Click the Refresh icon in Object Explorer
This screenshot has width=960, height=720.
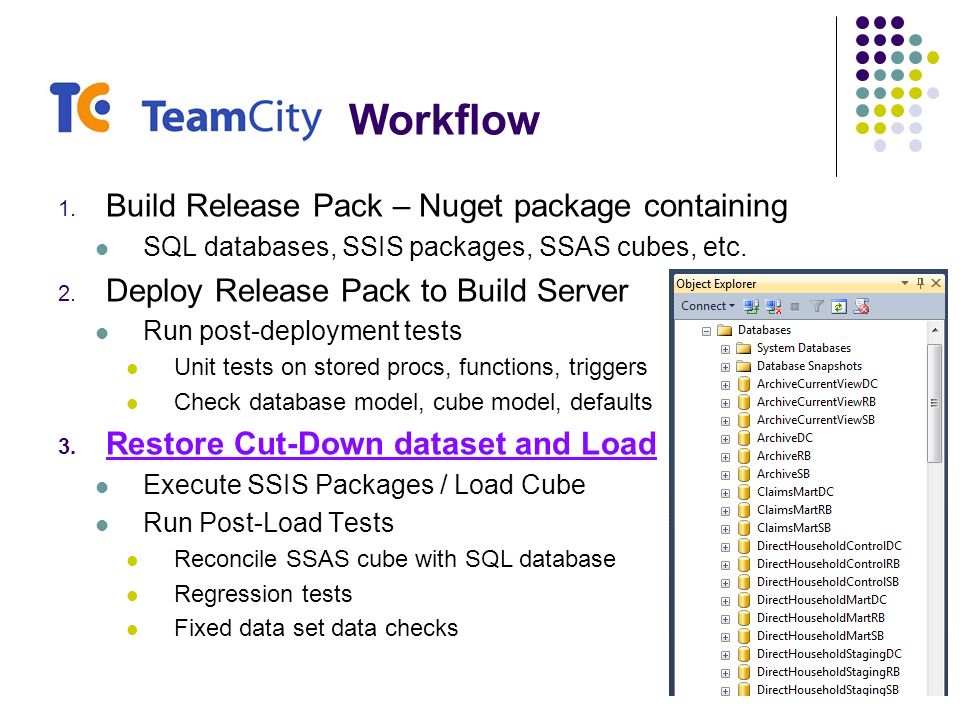[839, 307]
